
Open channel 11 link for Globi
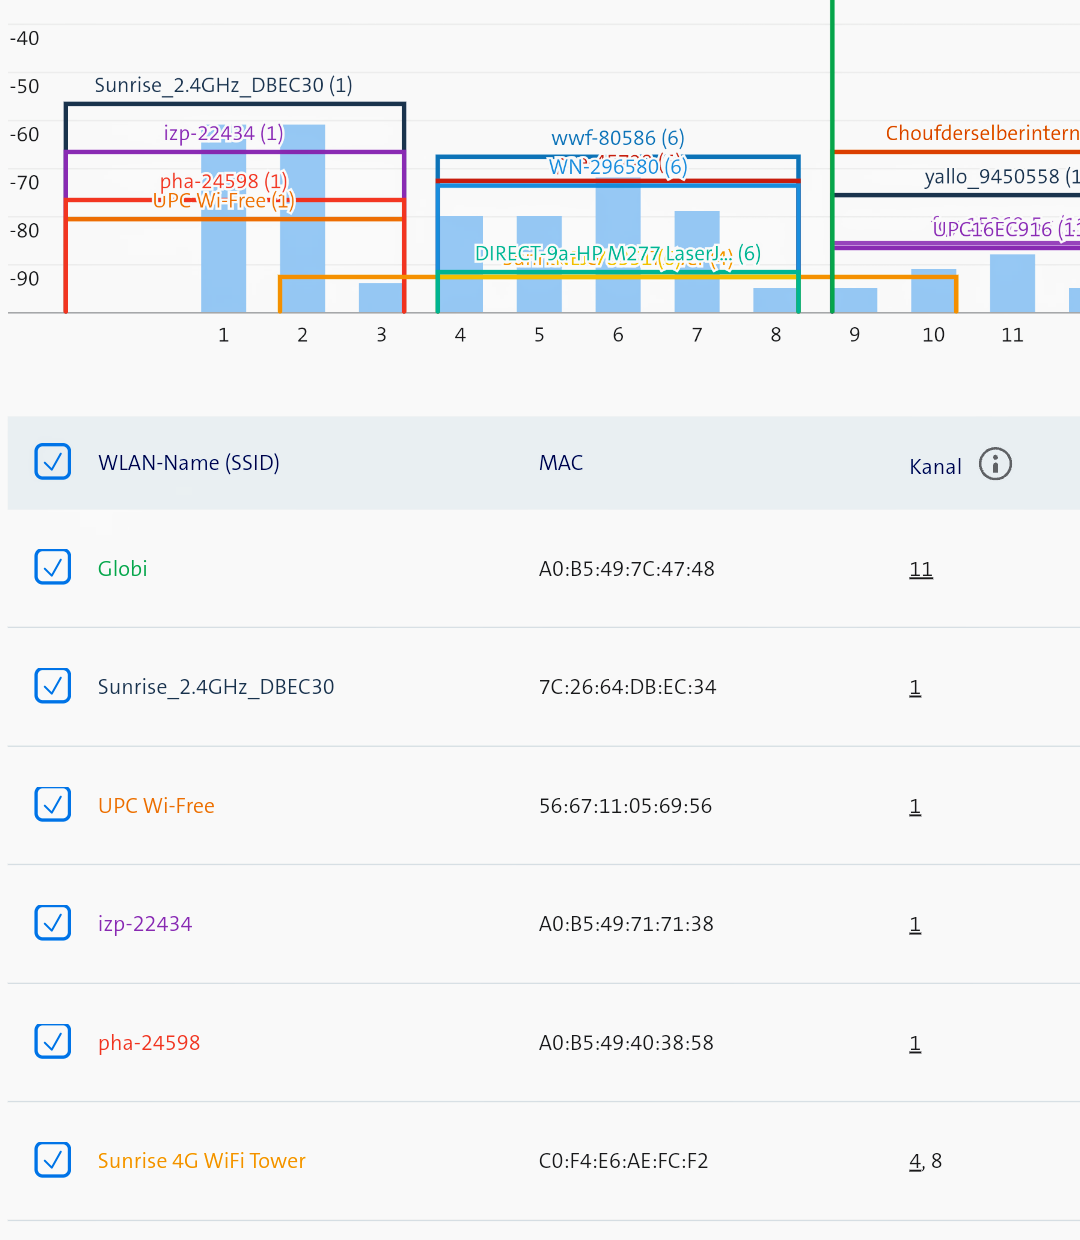[x=920, y=570]
